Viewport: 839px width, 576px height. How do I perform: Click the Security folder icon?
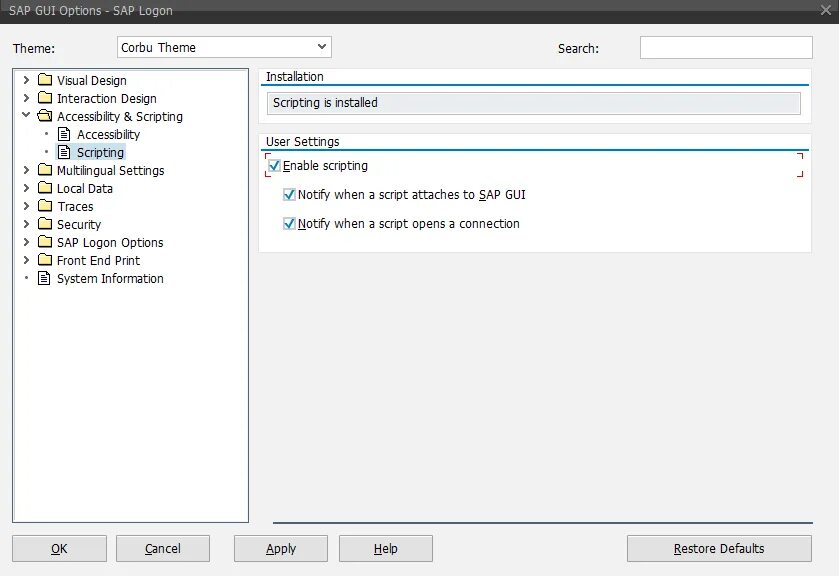coord(45,224)
